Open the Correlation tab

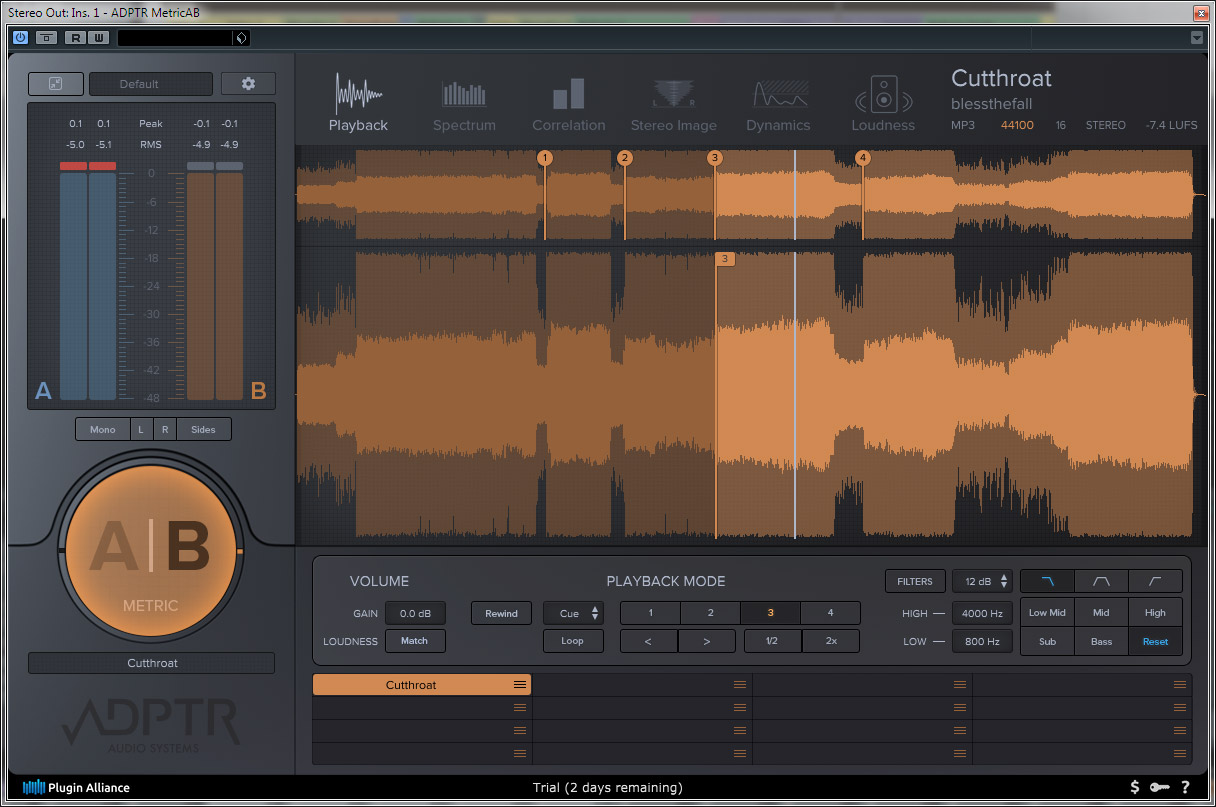pos(568,105)
